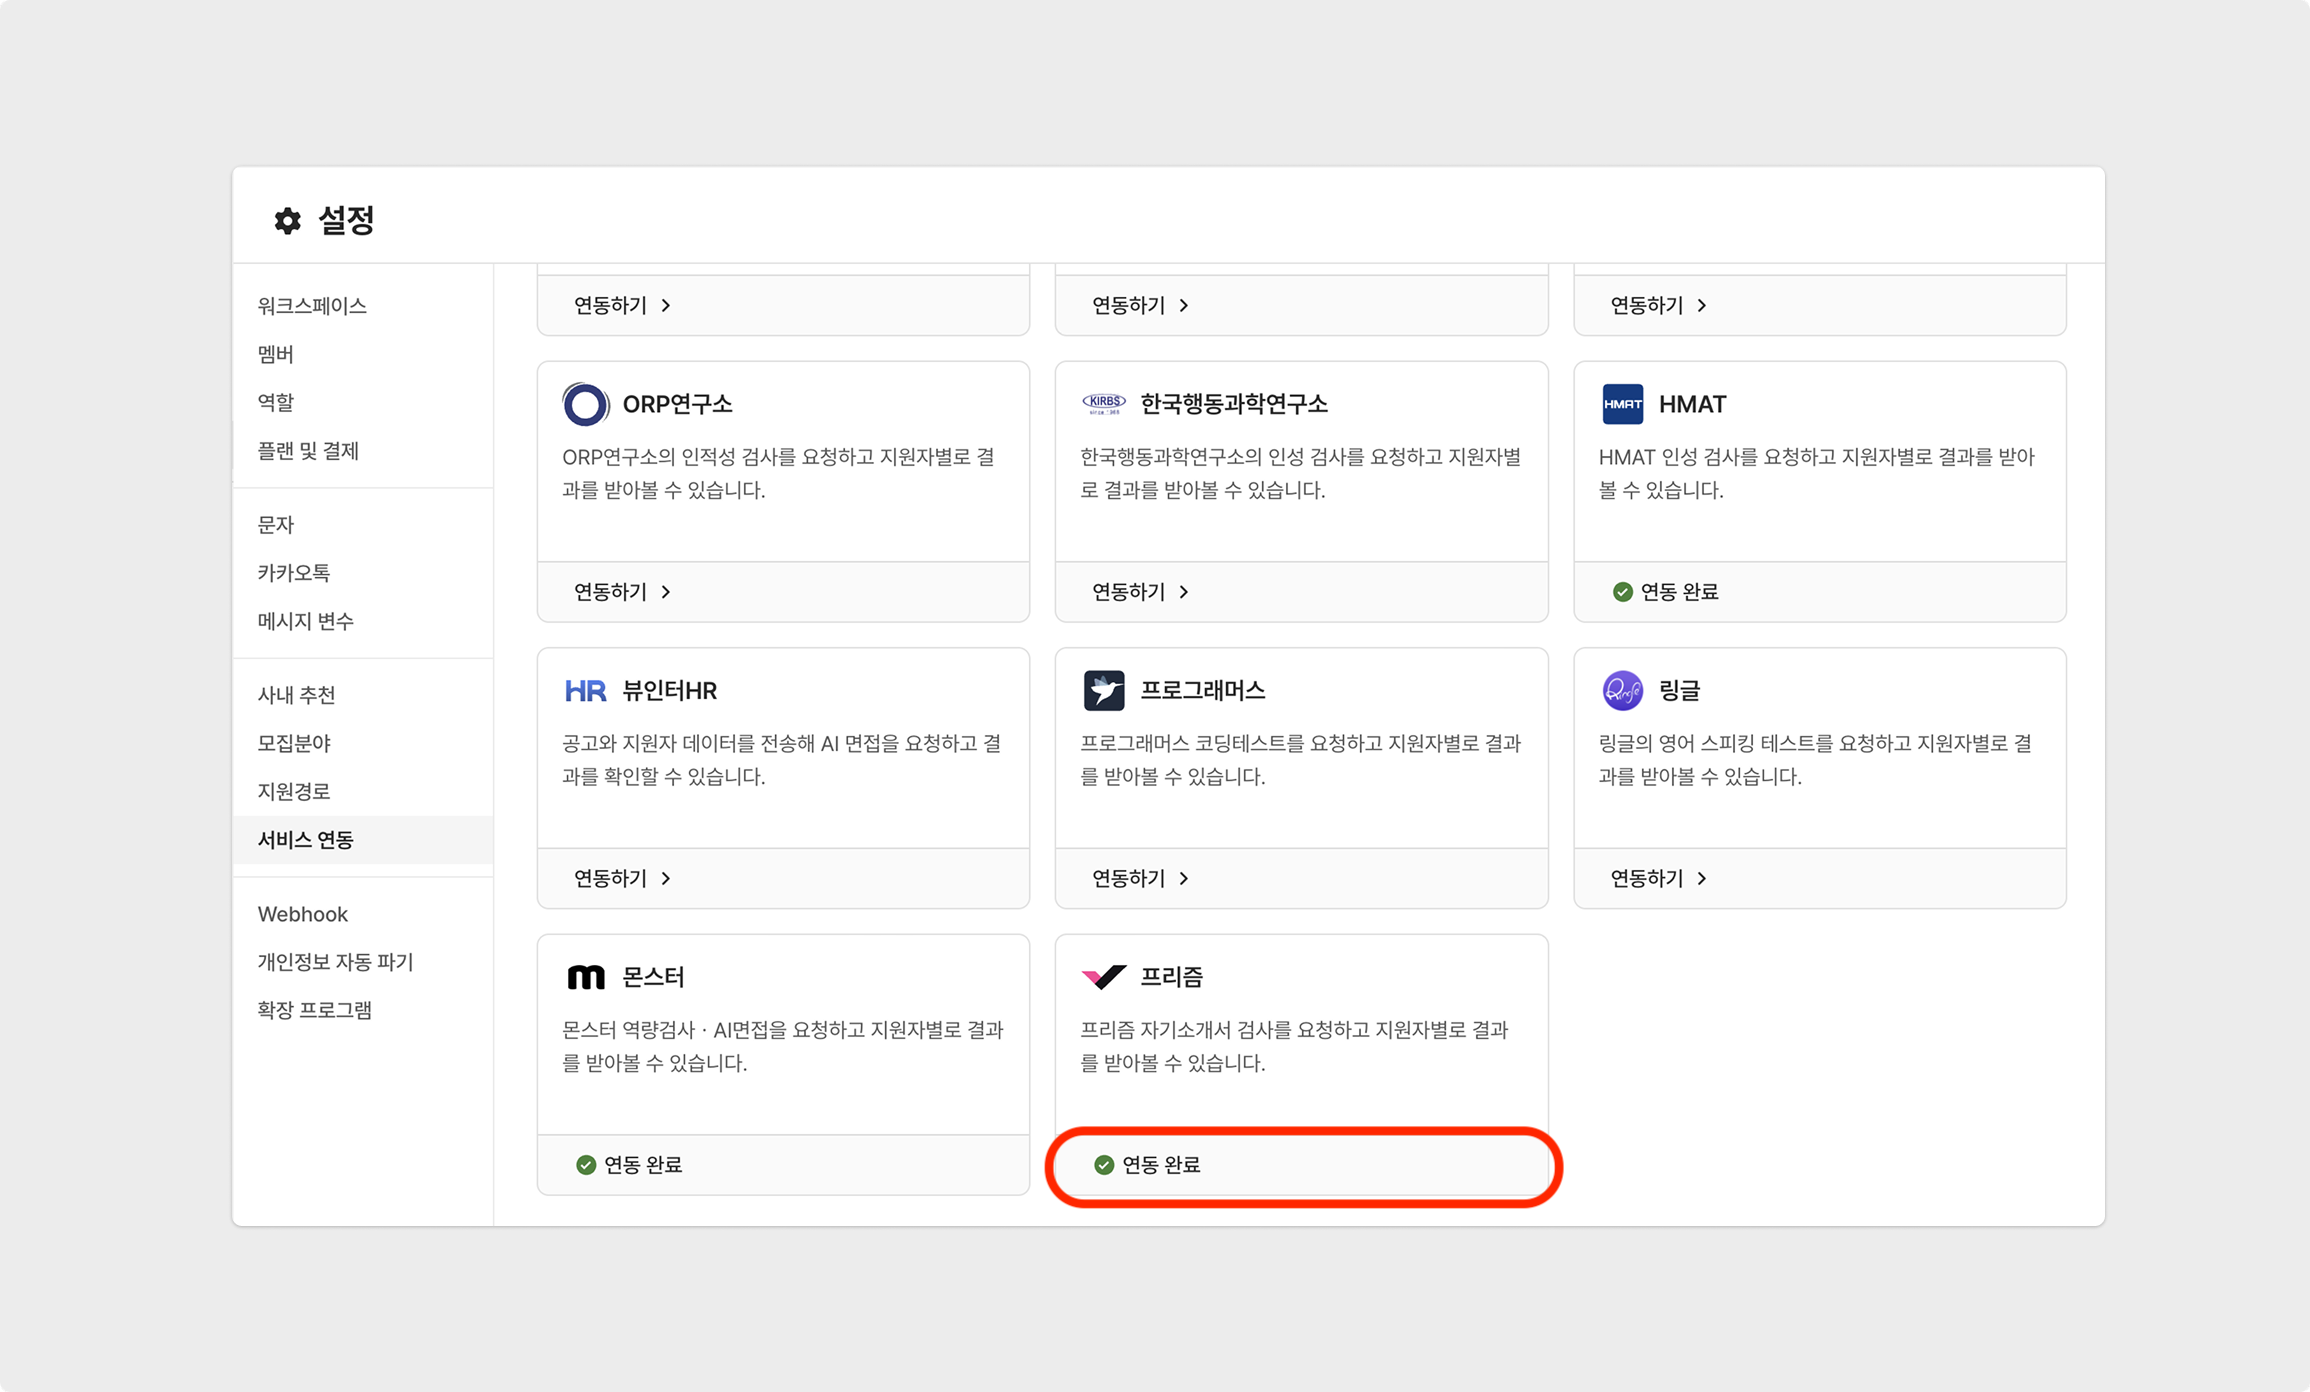Click the ORP연구소 circle logo icon
2310x1392 pixels.
coord(585,404)
